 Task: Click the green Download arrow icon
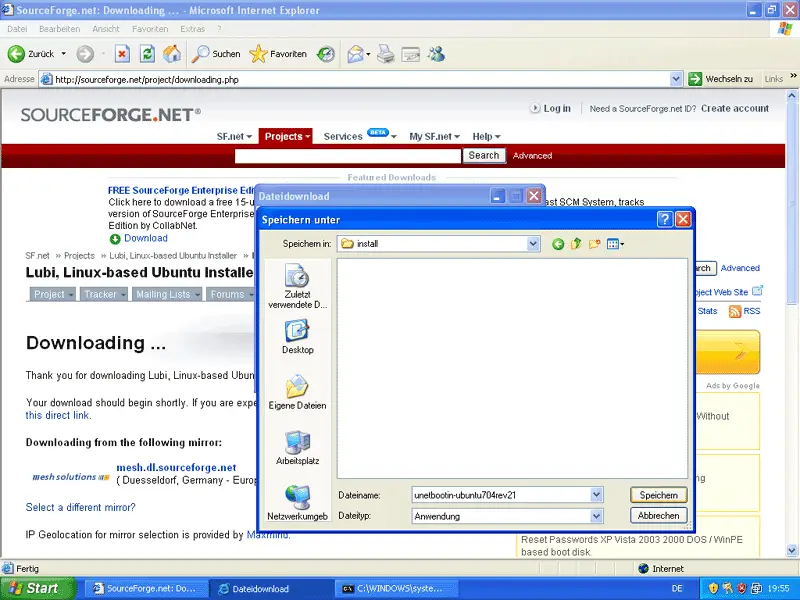pyautogui.click(x=115, y=239)
